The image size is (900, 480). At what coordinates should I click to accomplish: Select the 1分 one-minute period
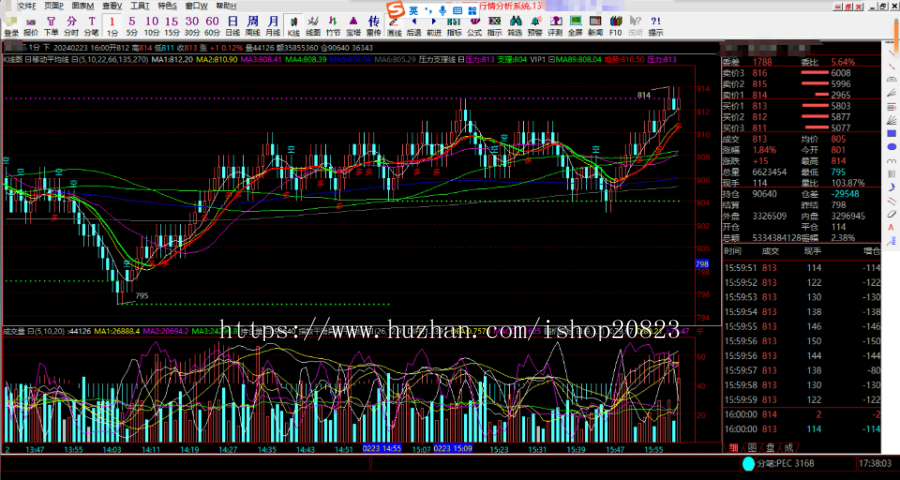[112, 26]
